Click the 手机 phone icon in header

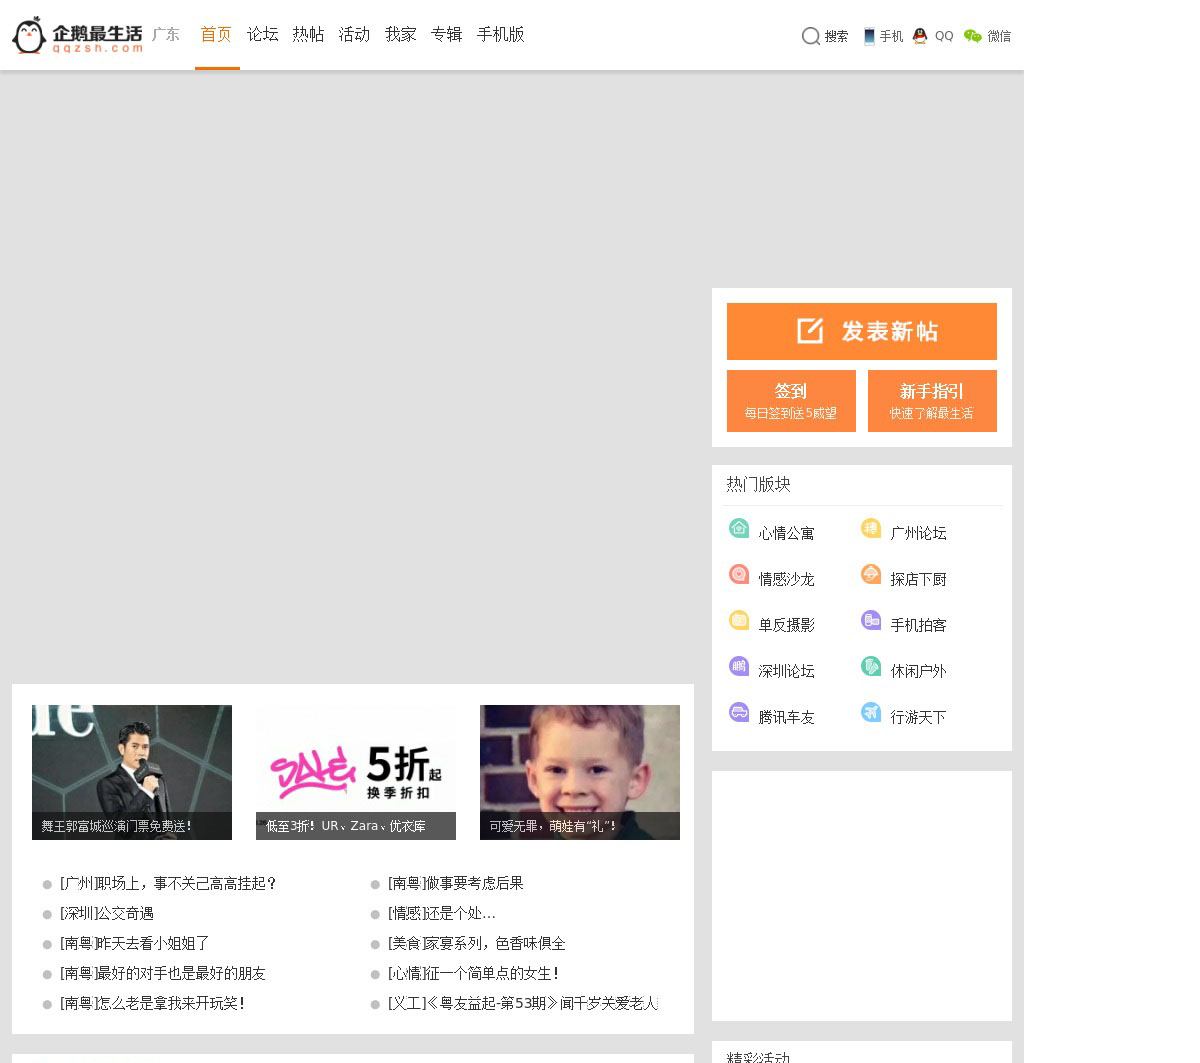pos(869,36)
